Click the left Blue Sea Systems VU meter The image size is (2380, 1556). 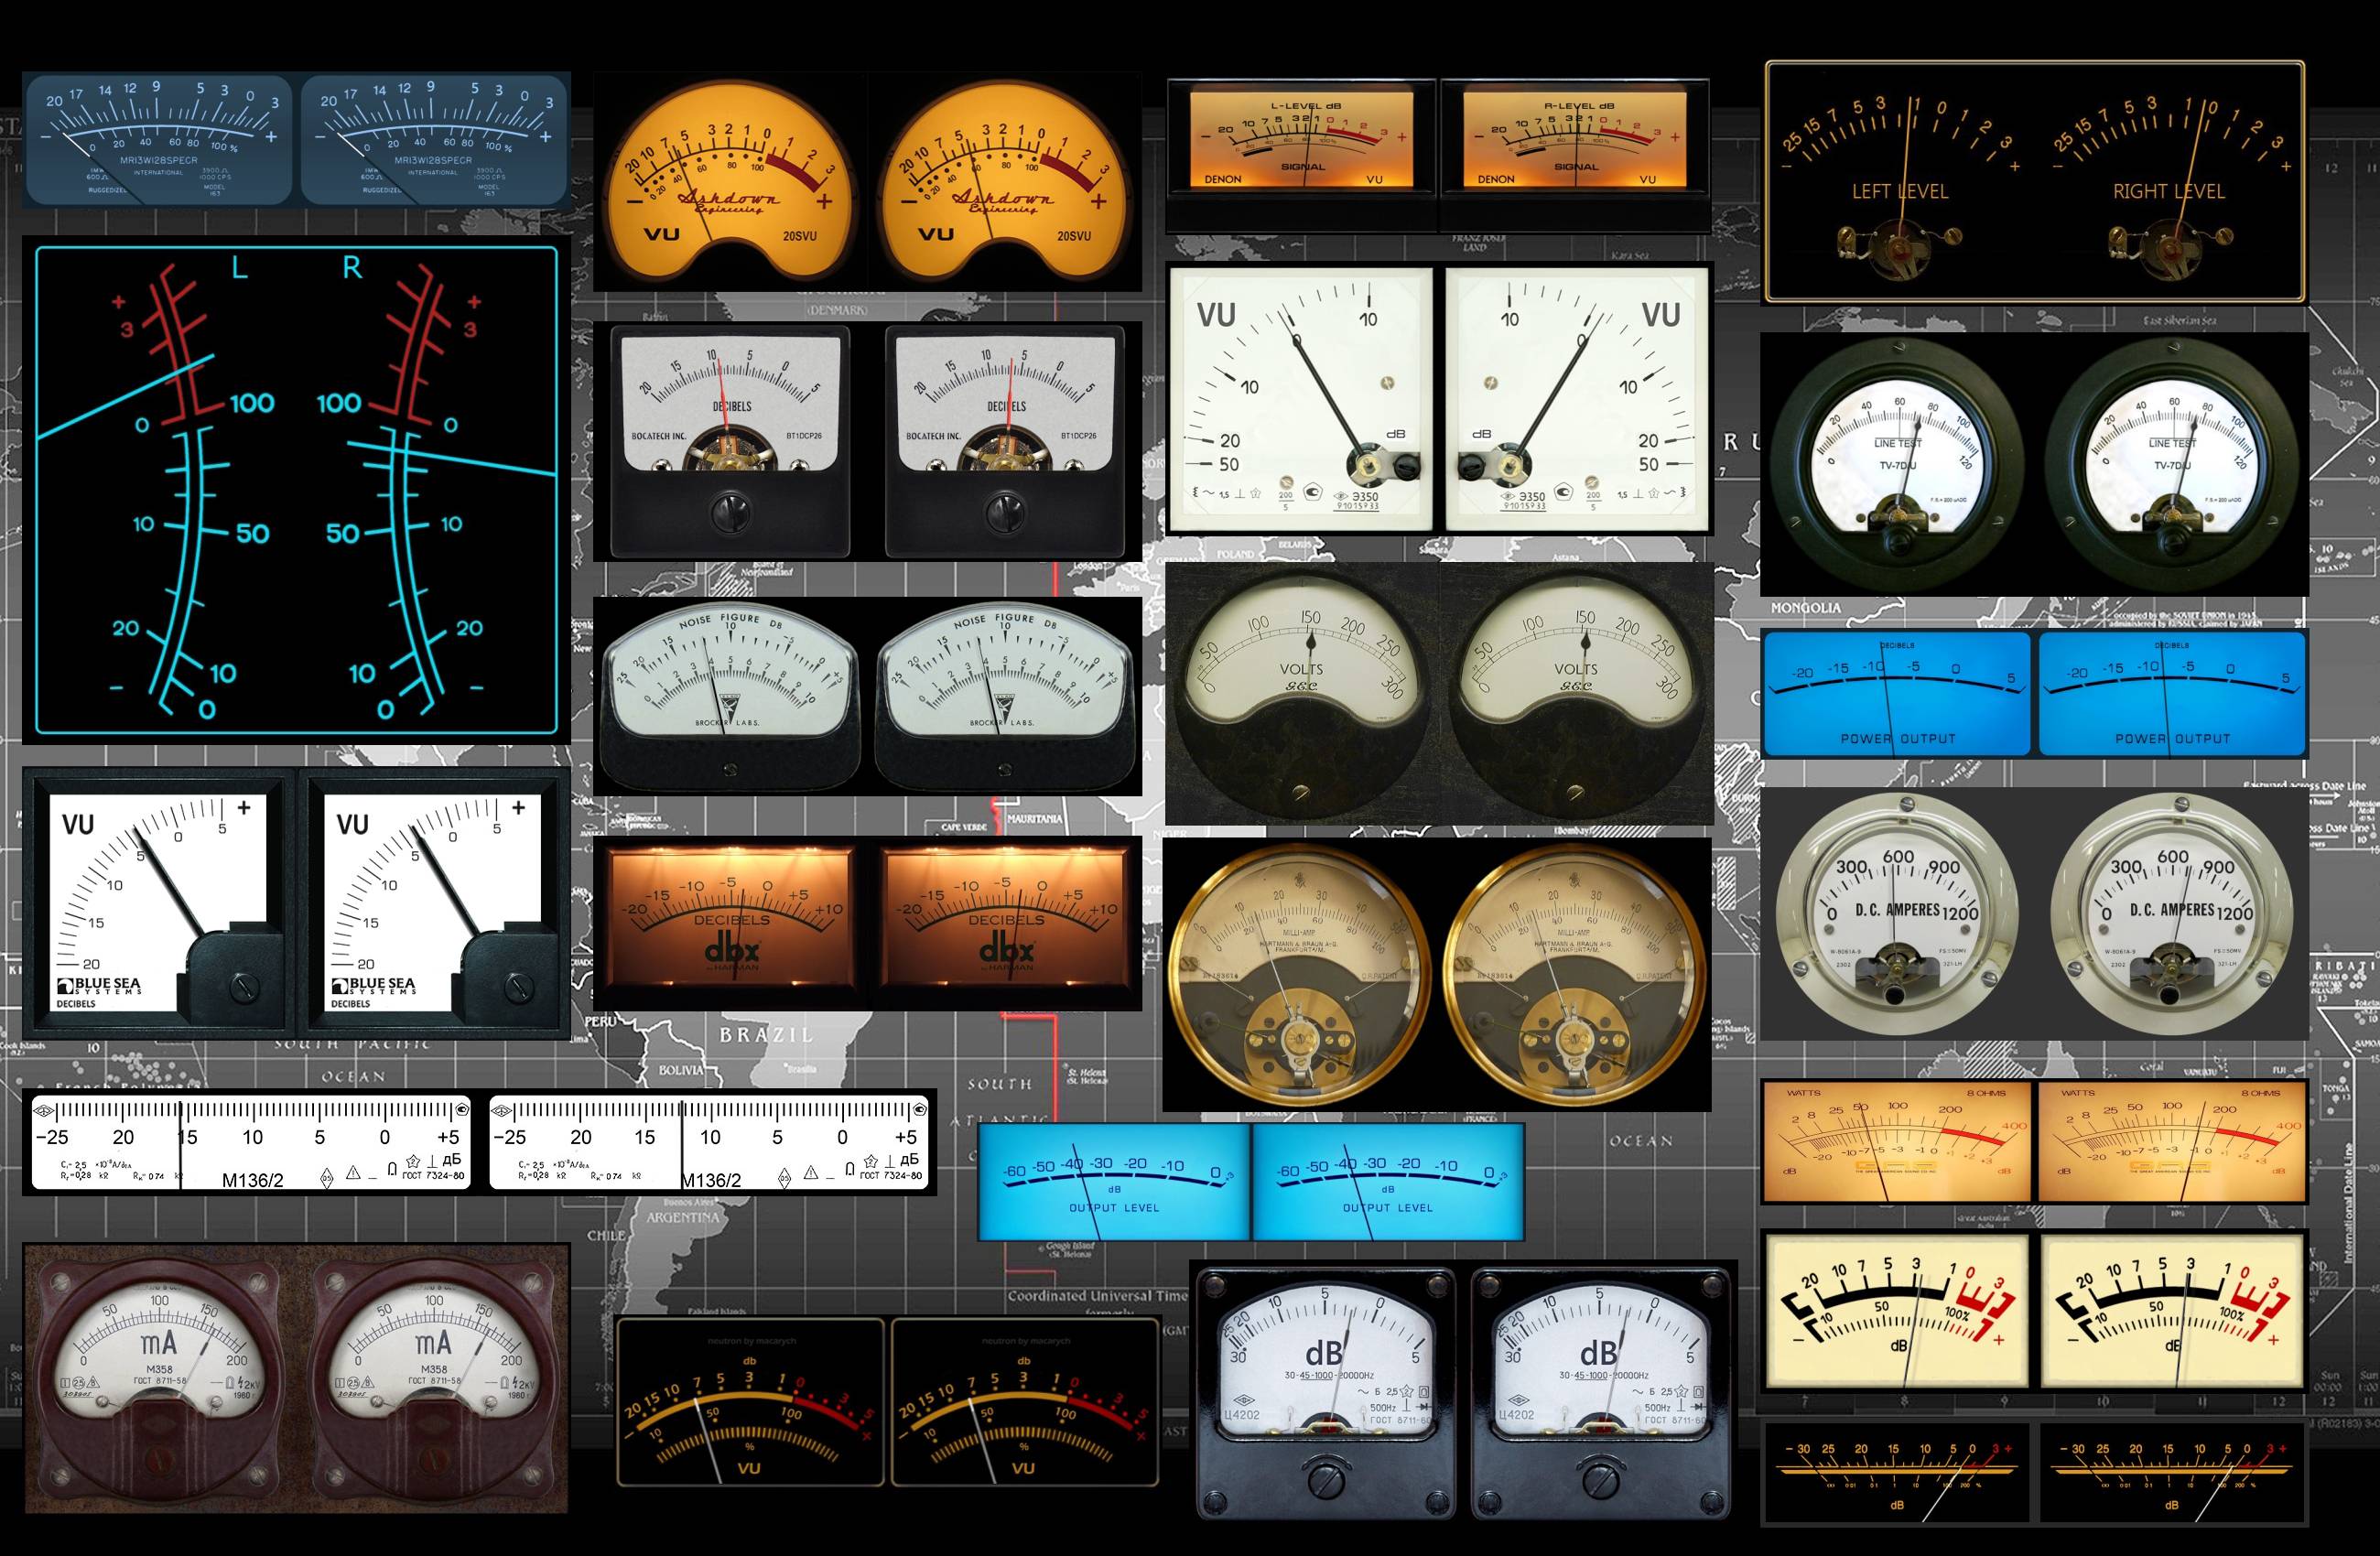pyautogui.click(x=159, y=902)
